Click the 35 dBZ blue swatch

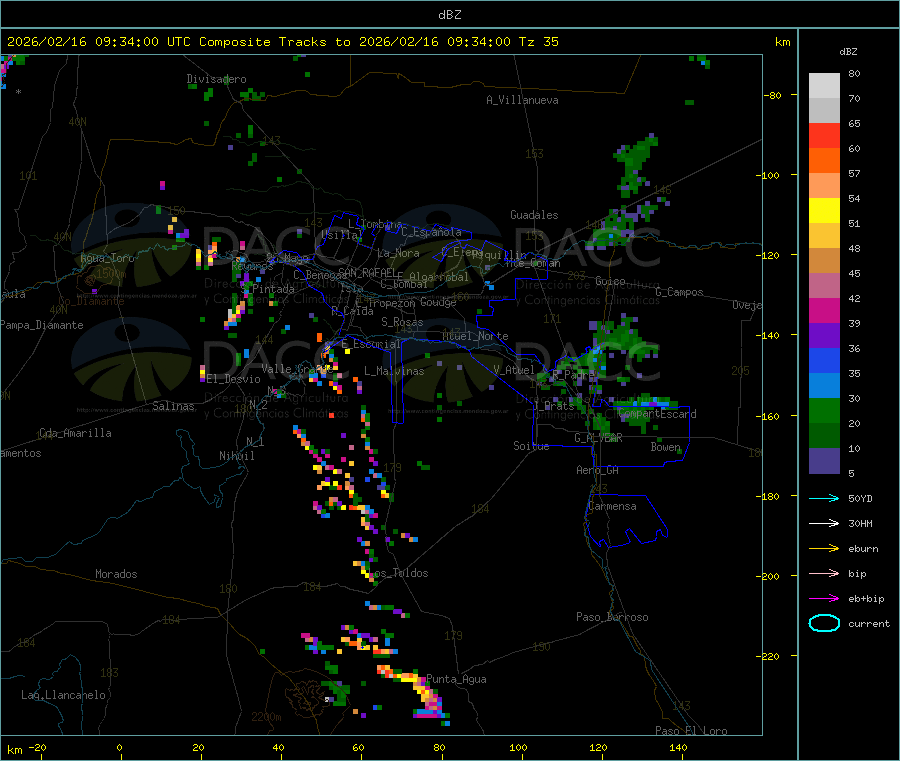coord(824,360)
